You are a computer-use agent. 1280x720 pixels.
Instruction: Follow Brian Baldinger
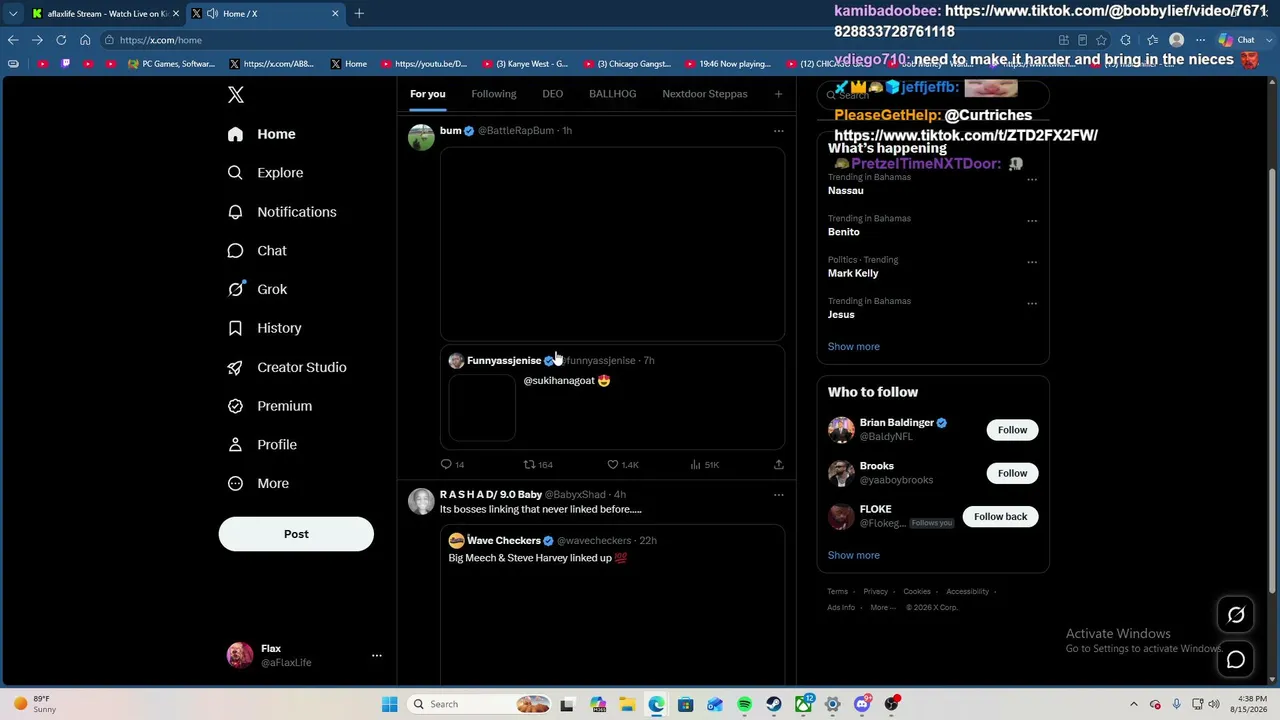tap(1012, 430)
